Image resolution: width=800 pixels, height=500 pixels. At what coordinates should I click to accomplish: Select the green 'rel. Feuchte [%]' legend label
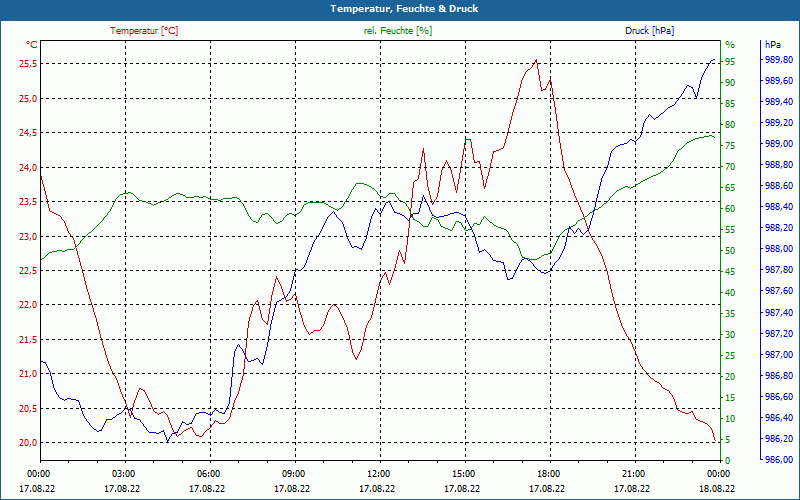(398, 31)
